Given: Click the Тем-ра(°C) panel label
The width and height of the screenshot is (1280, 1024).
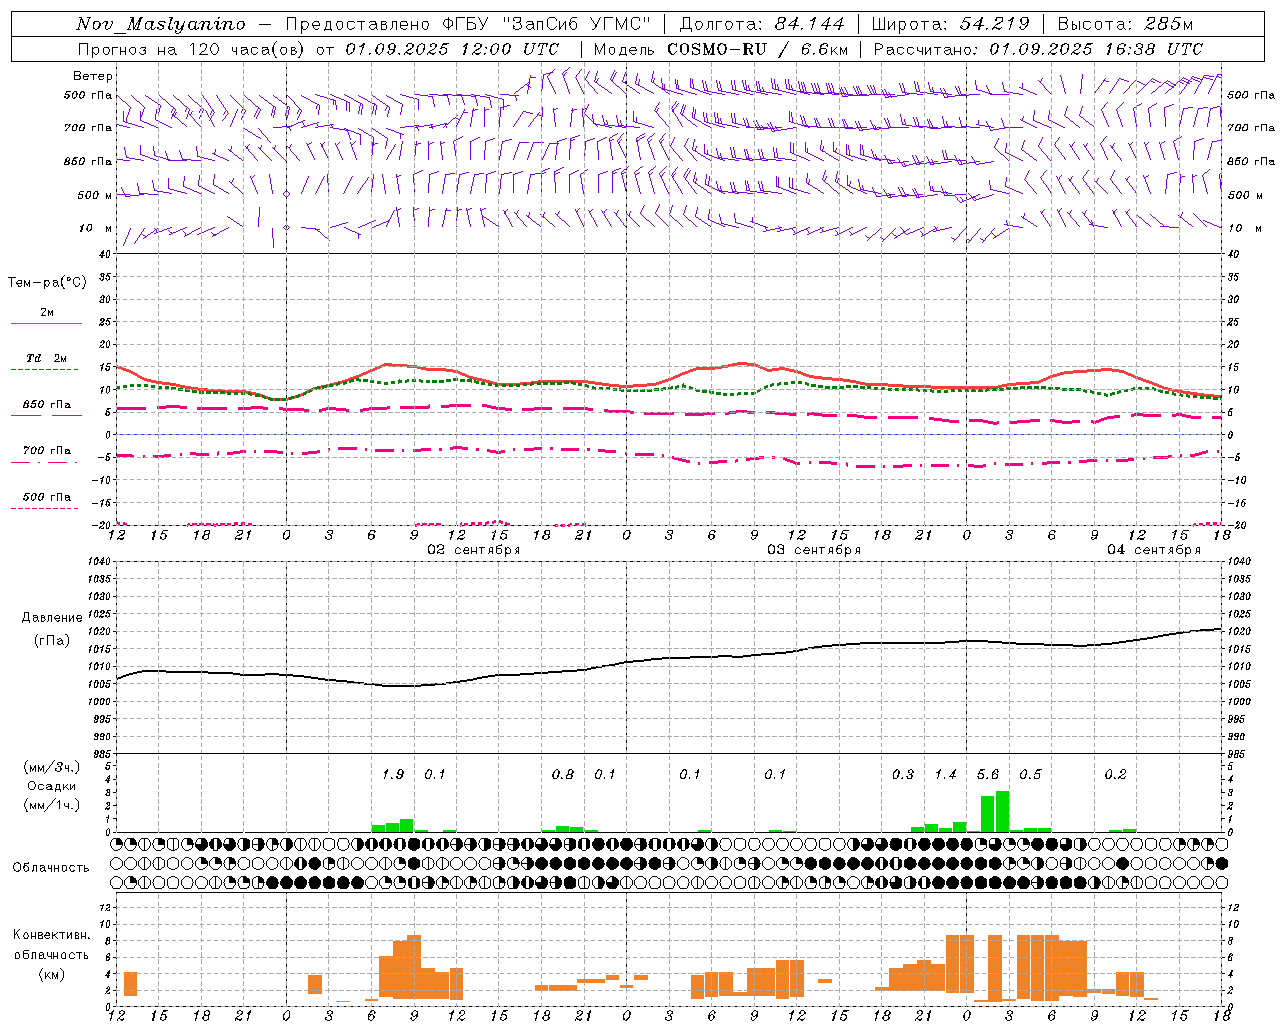Looking at the screenshot, I should click(47, 283).
